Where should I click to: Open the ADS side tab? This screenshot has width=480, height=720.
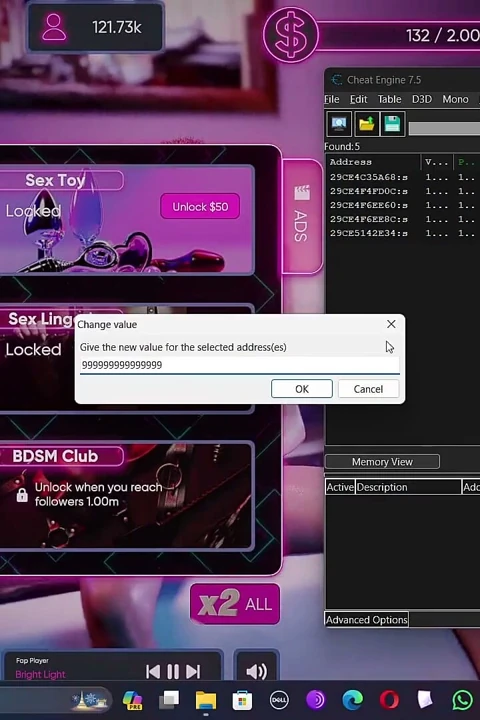point(302,216)
